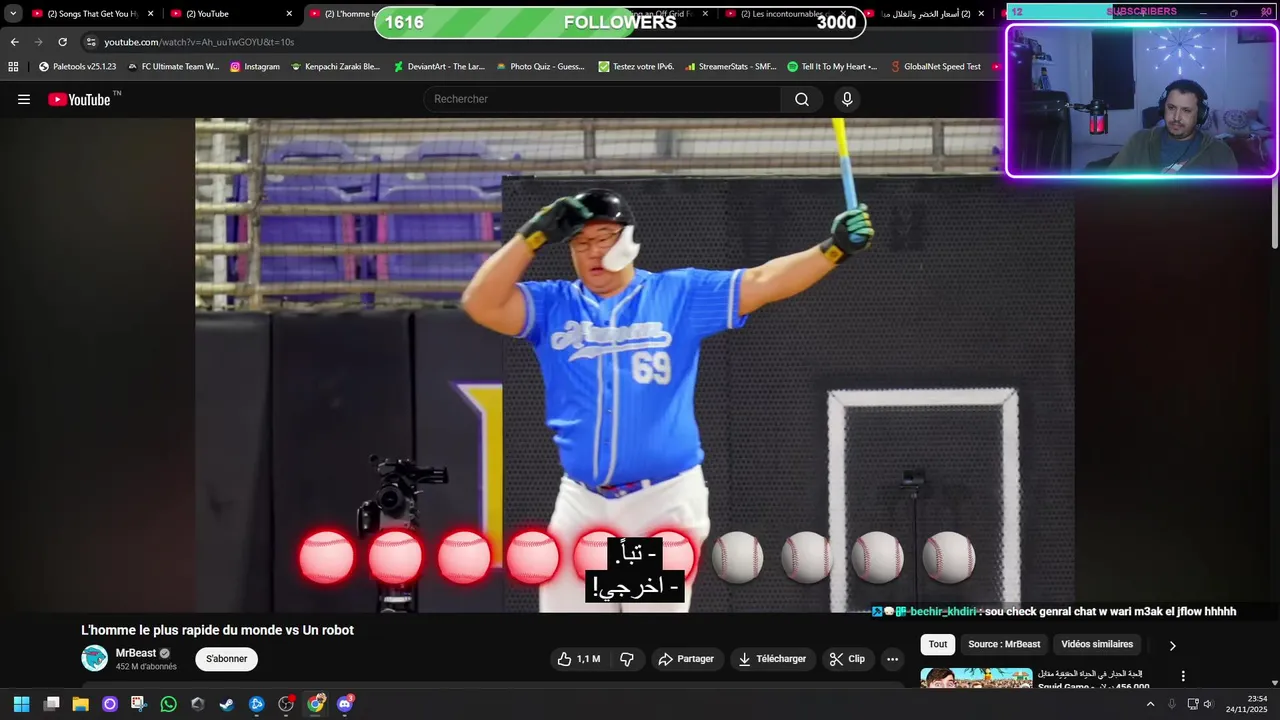Open the volume speaker tray icon

(1208, 704)
